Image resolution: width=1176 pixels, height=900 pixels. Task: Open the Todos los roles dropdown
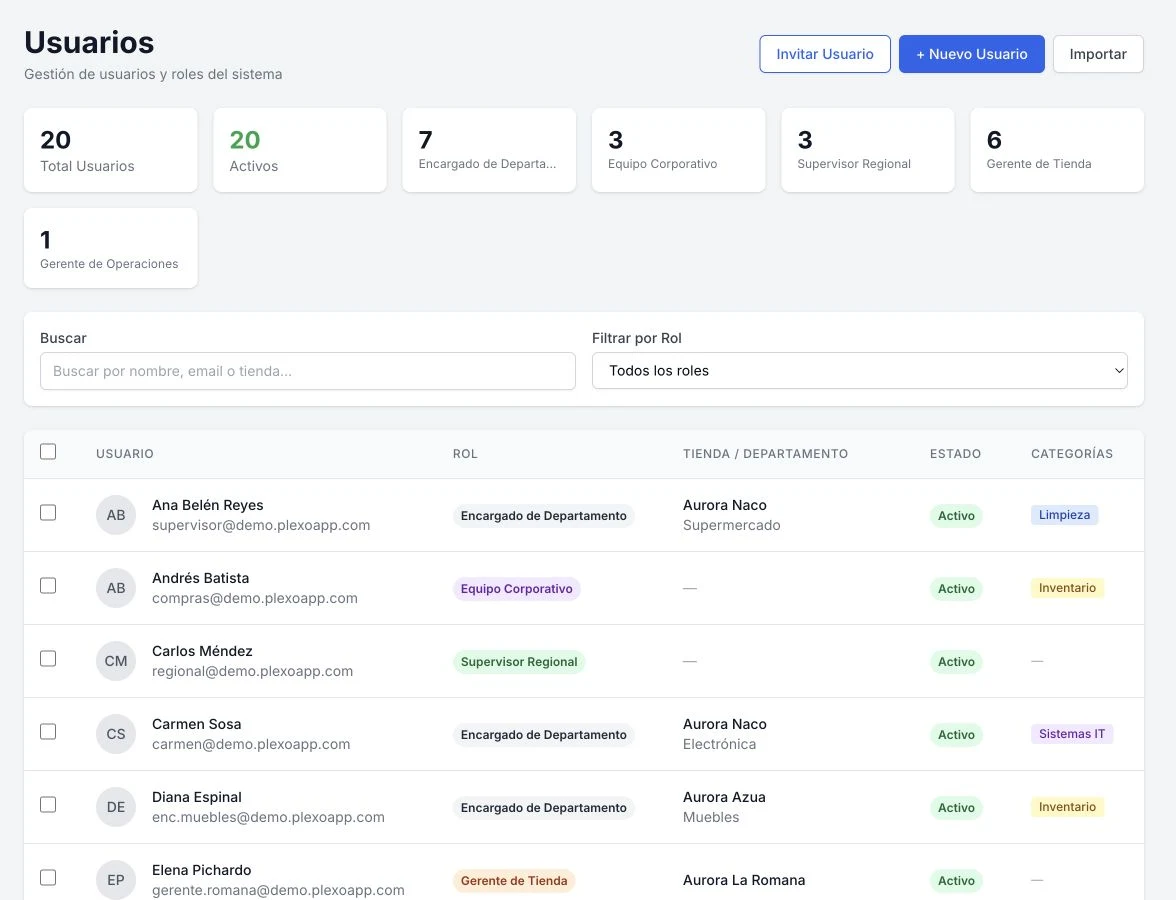pyautogui.click(x=860, y=370)
